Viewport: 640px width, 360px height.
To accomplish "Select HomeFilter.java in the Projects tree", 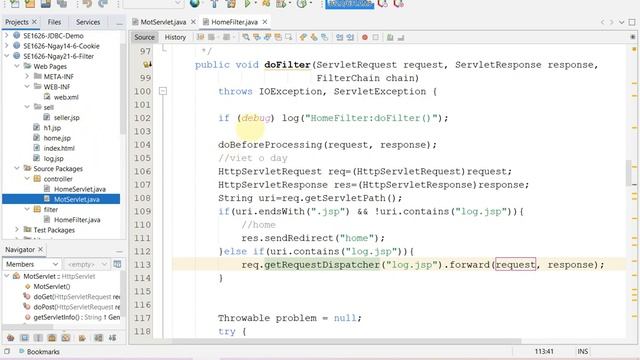I will (77, 220).
